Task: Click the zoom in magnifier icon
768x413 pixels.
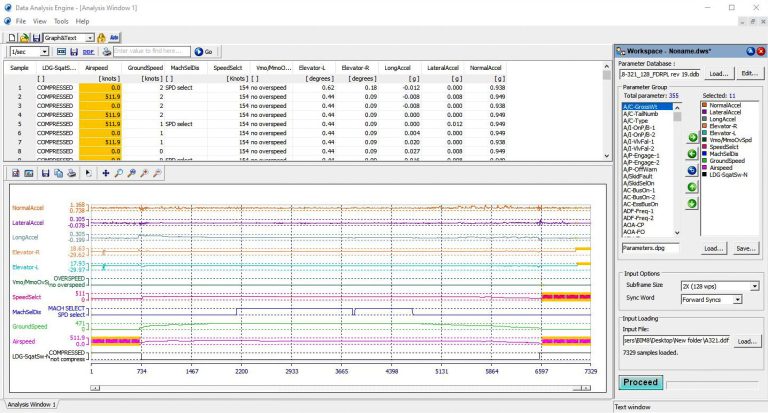Action: (144, 173)
